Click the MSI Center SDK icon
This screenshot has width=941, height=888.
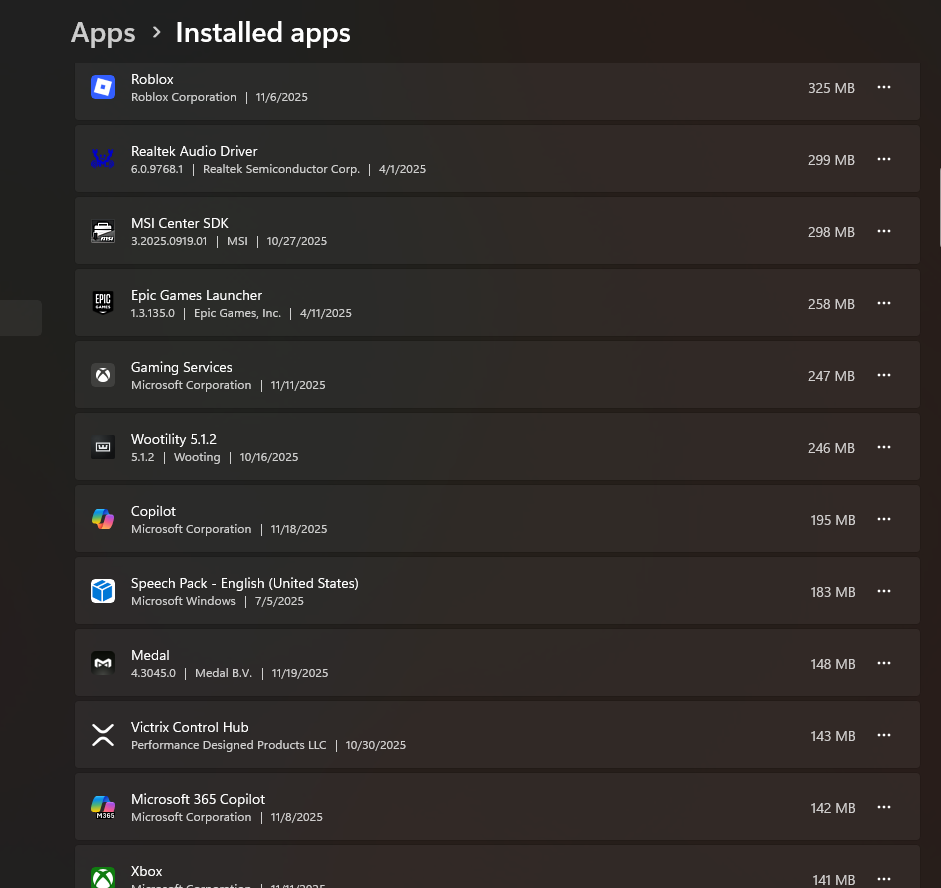point(103,231)
